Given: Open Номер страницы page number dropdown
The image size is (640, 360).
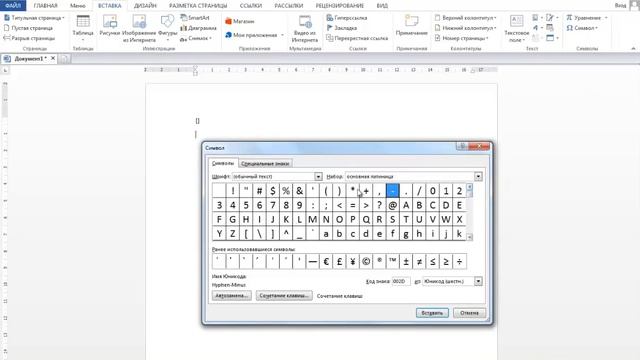Looking at the screenshot, I should [461, 38].
